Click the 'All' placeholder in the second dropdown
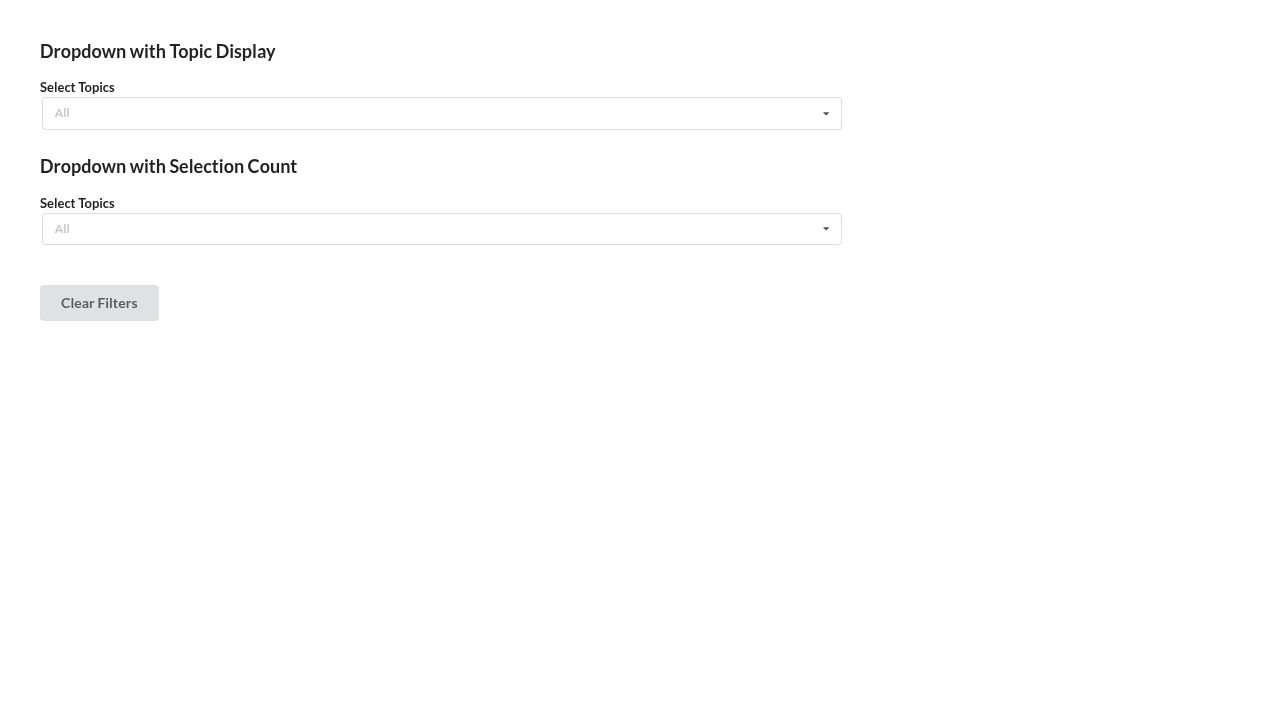The width and height of the screenshot is (1280, 720). click(x=62, y=228)
